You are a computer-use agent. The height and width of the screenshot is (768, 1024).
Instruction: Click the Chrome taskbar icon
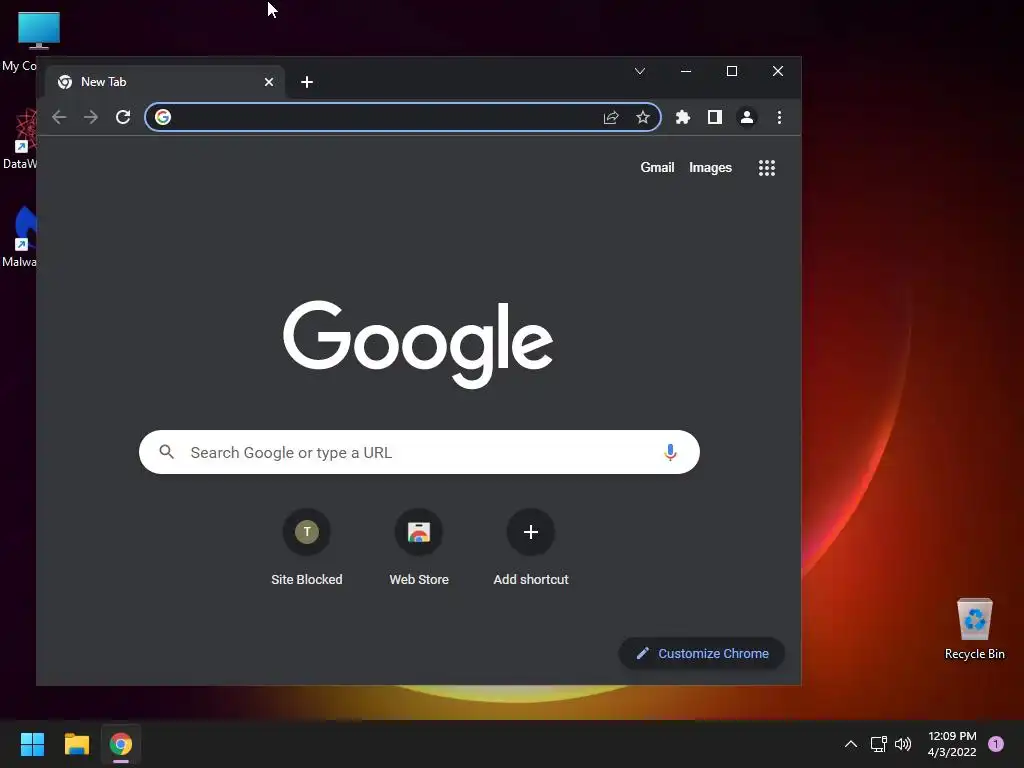click(x=121, y=744)
